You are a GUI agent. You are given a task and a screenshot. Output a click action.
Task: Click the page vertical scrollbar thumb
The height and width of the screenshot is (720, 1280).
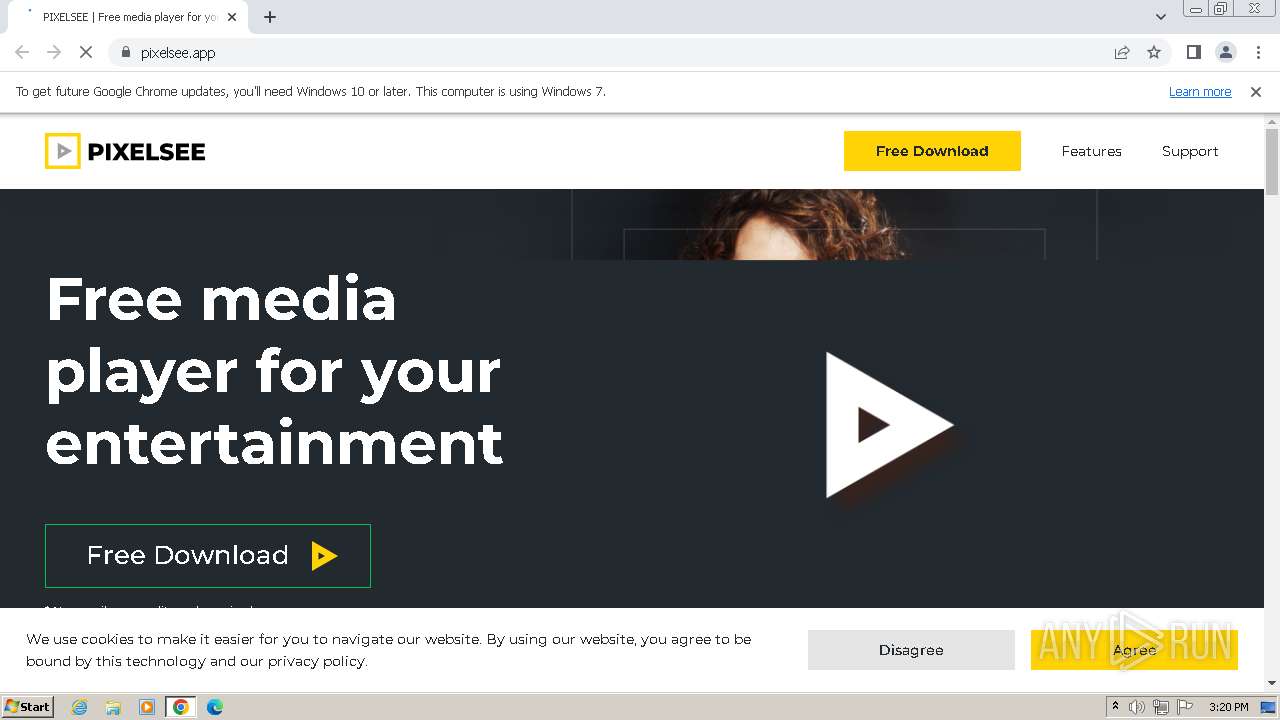point(1272,162)
